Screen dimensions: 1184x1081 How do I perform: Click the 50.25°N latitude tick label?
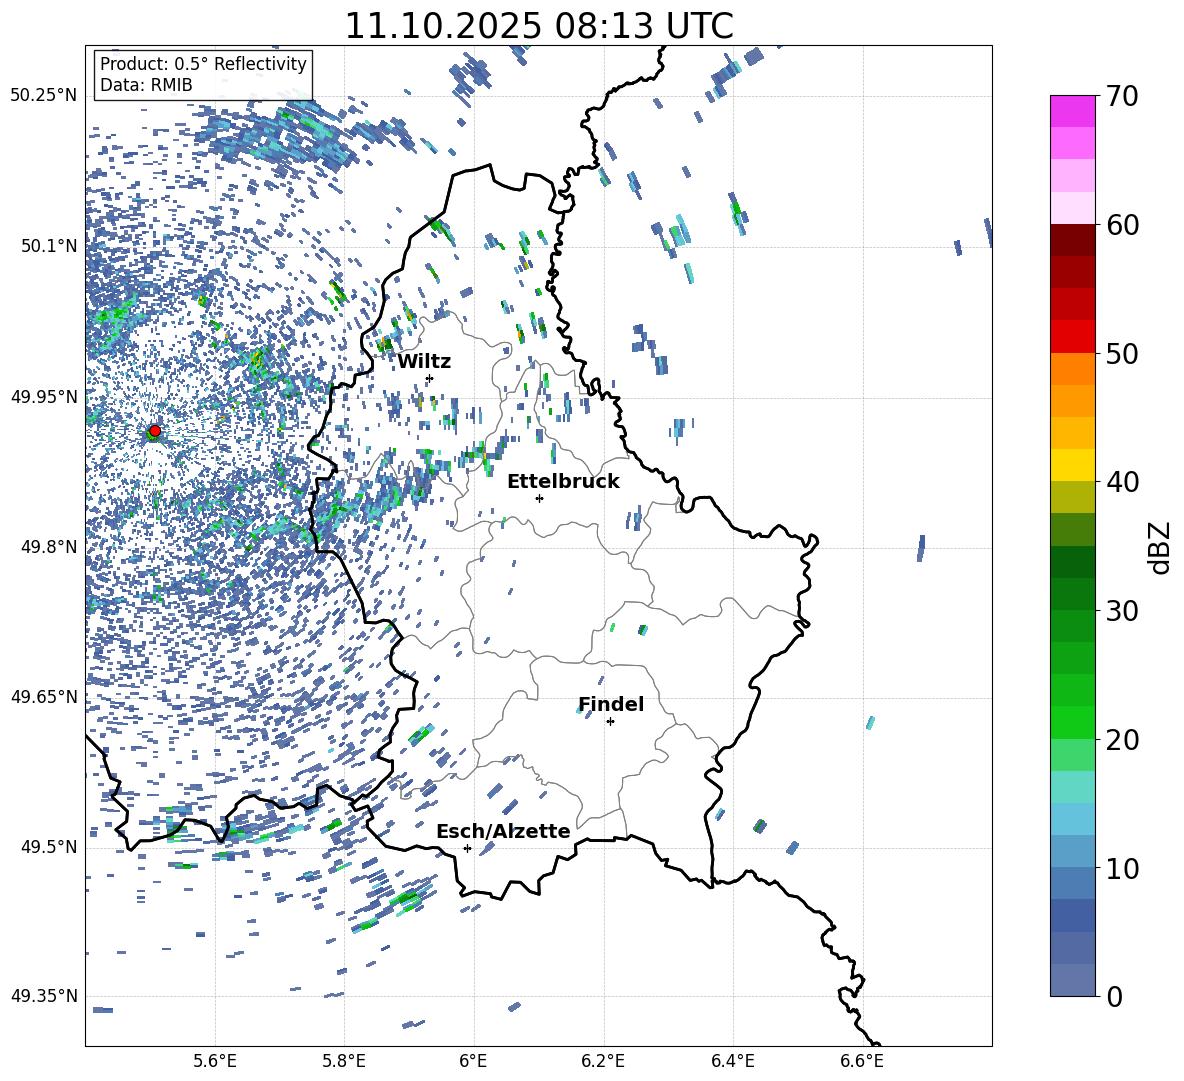(43, 95)
